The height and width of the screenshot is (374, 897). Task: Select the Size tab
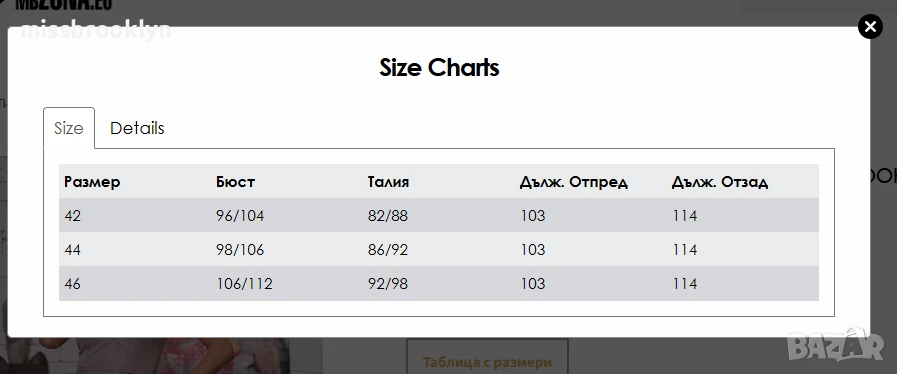pos(69,128)
